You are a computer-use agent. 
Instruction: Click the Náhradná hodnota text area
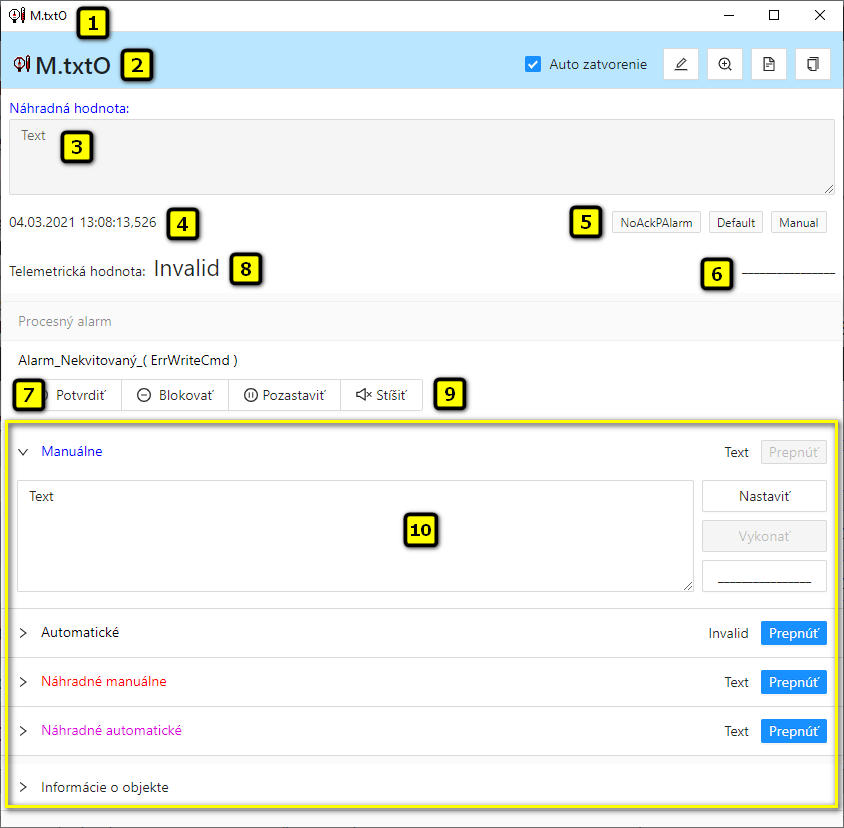[x=421, y=157]
